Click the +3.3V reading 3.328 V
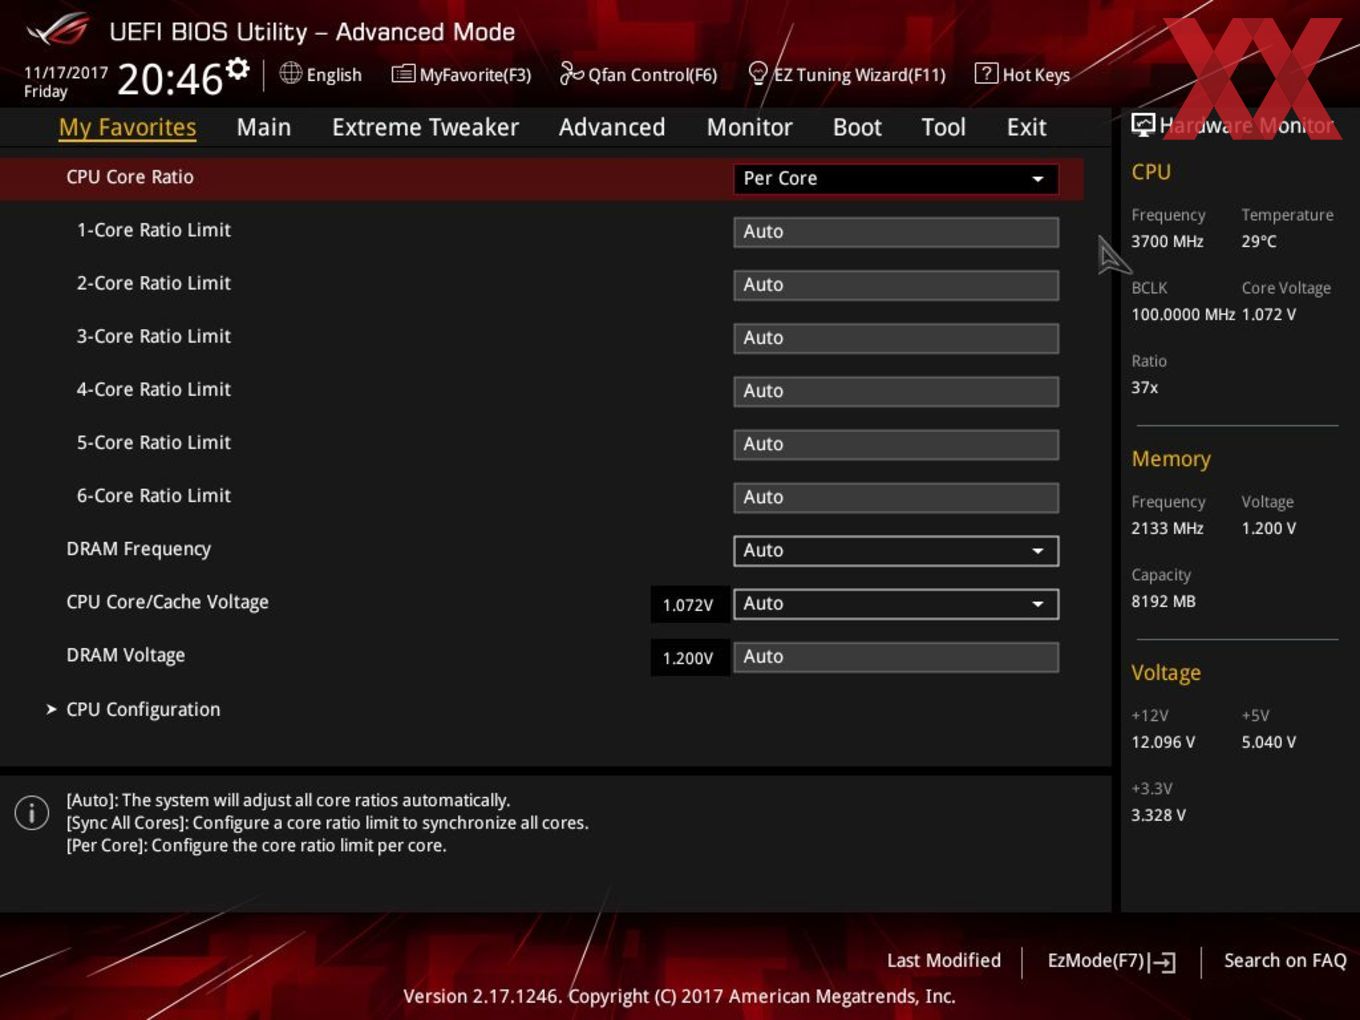 [x=1158, y=815]
